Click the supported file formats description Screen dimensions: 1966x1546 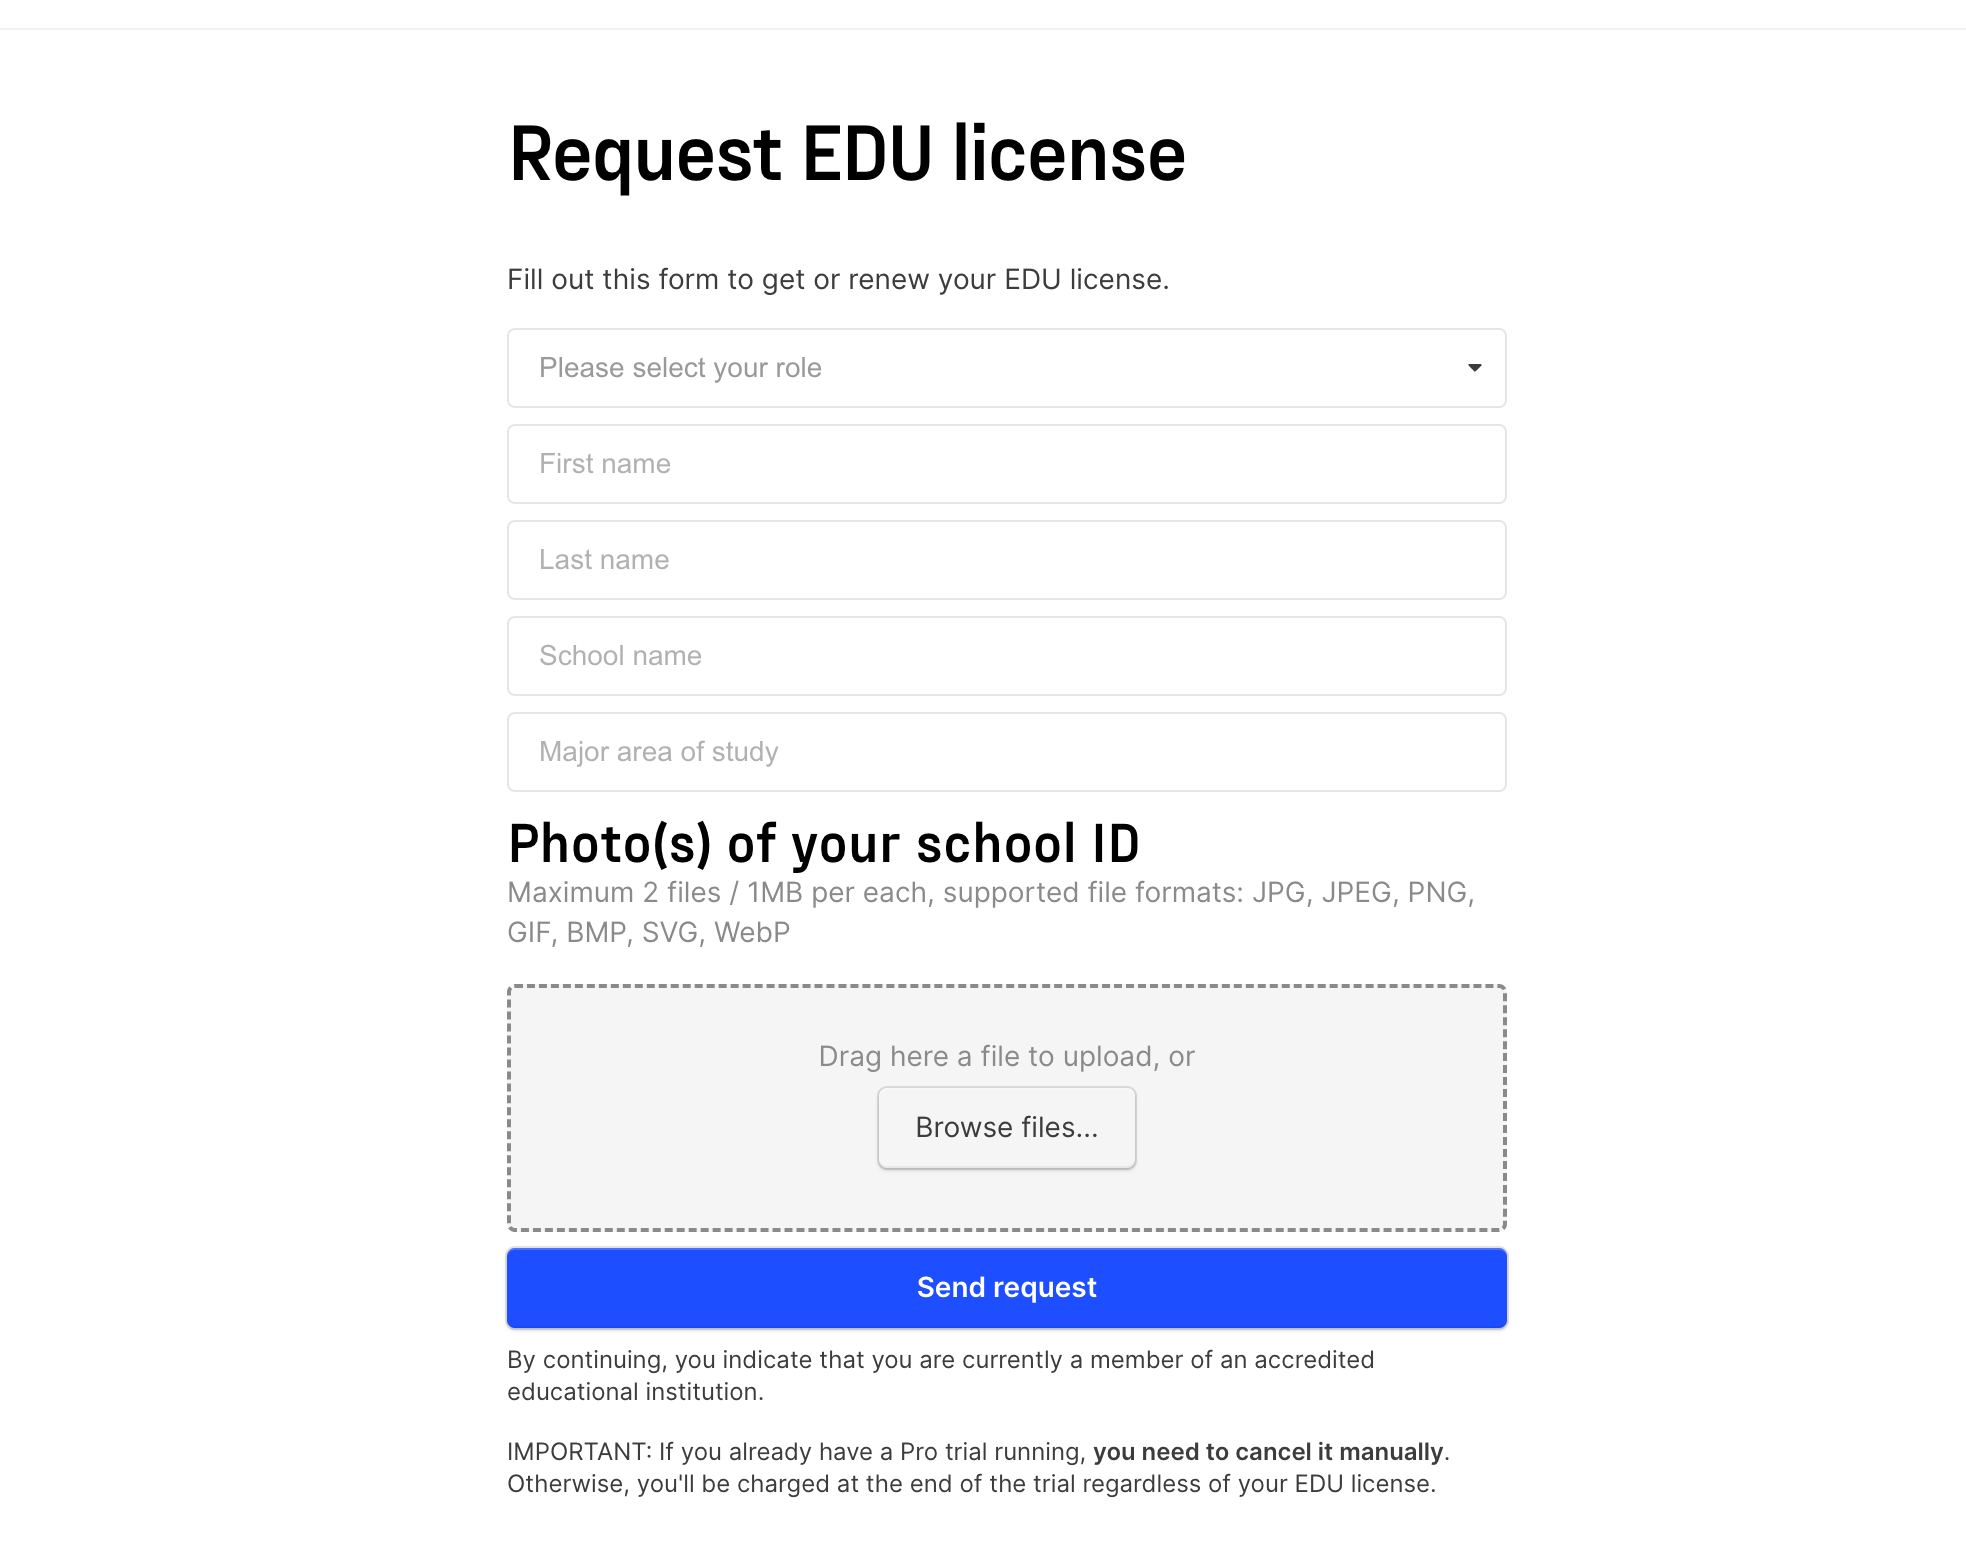click(x=990, y=911)
